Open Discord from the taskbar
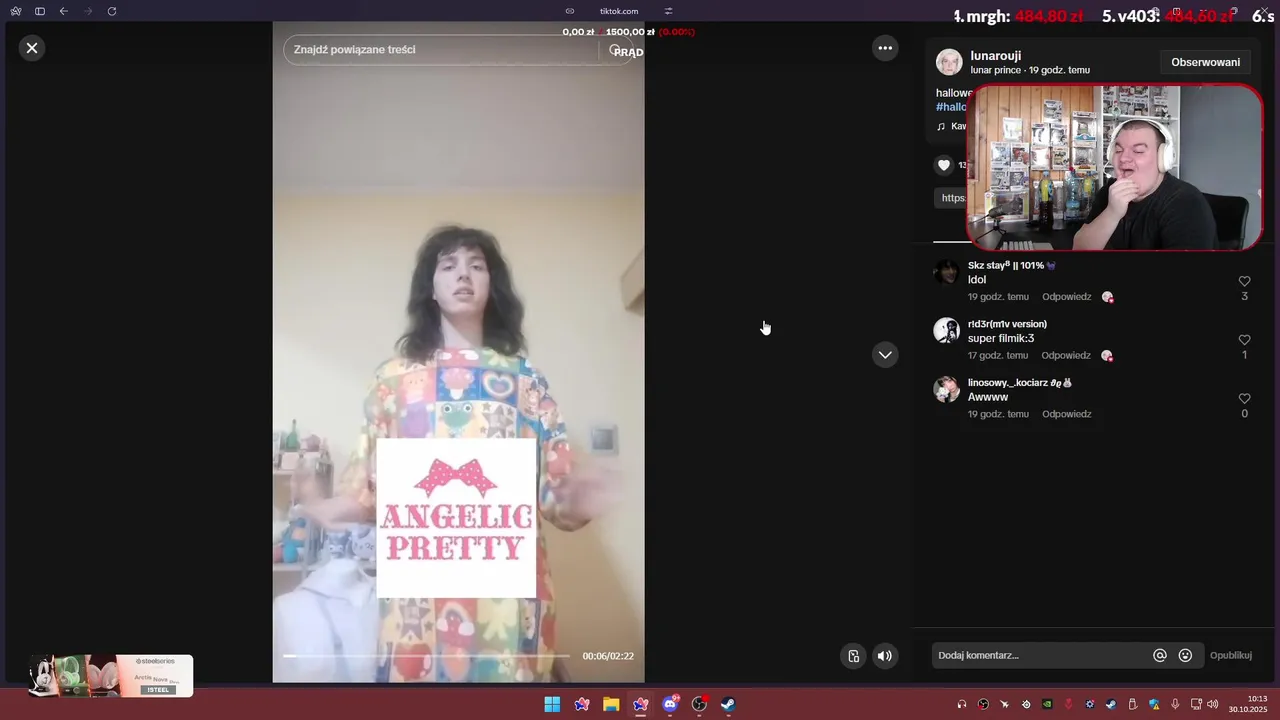Viewport: 1280px width, 720px height. [670, 705]
